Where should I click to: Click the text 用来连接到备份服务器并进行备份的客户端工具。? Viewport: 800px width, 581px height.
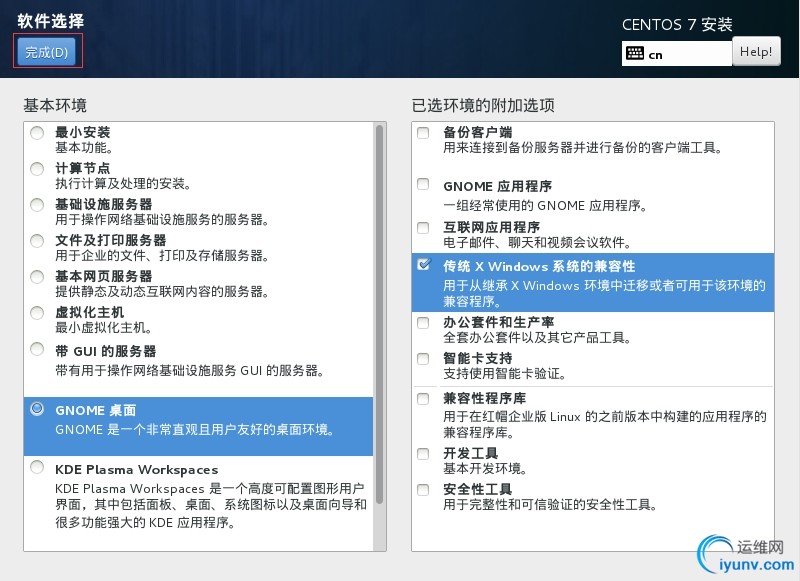pyautogui.click(x=582, y=148)
